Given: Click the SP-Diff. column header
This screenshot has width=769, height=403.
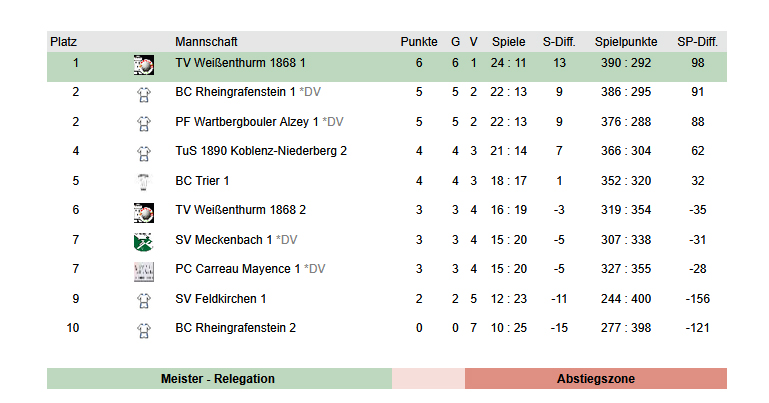Looking at the screenshot, I should (x=697, y=42).
